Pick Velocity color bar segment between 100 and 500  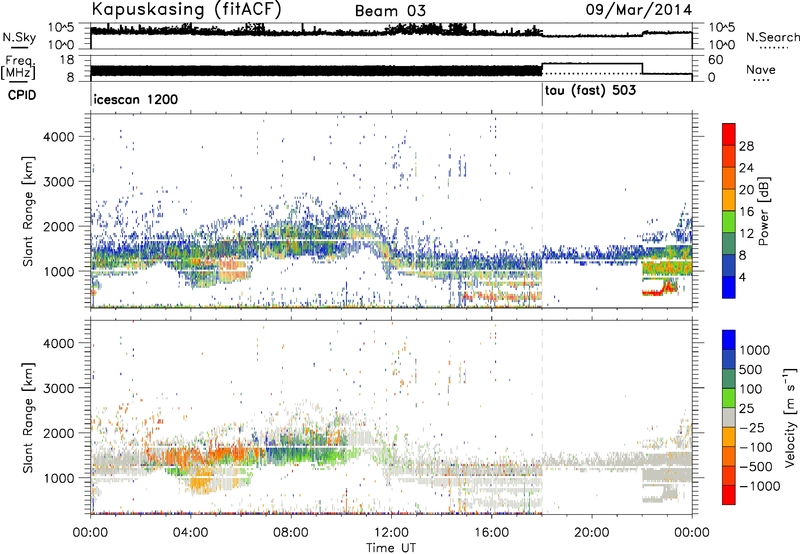729,379
